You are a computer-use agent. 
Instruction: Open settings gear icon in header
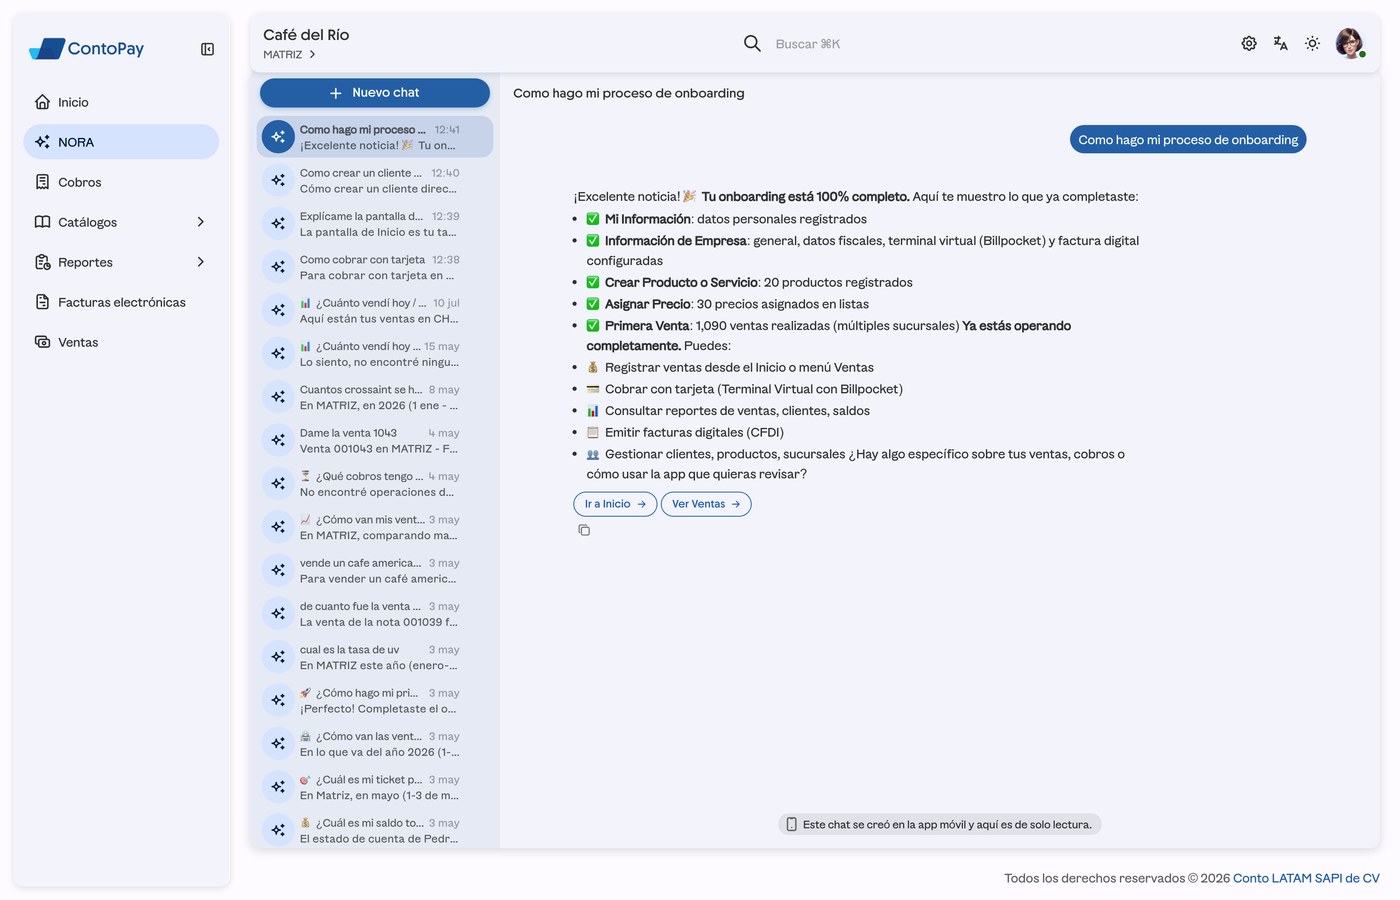[x=1249, y=44]
